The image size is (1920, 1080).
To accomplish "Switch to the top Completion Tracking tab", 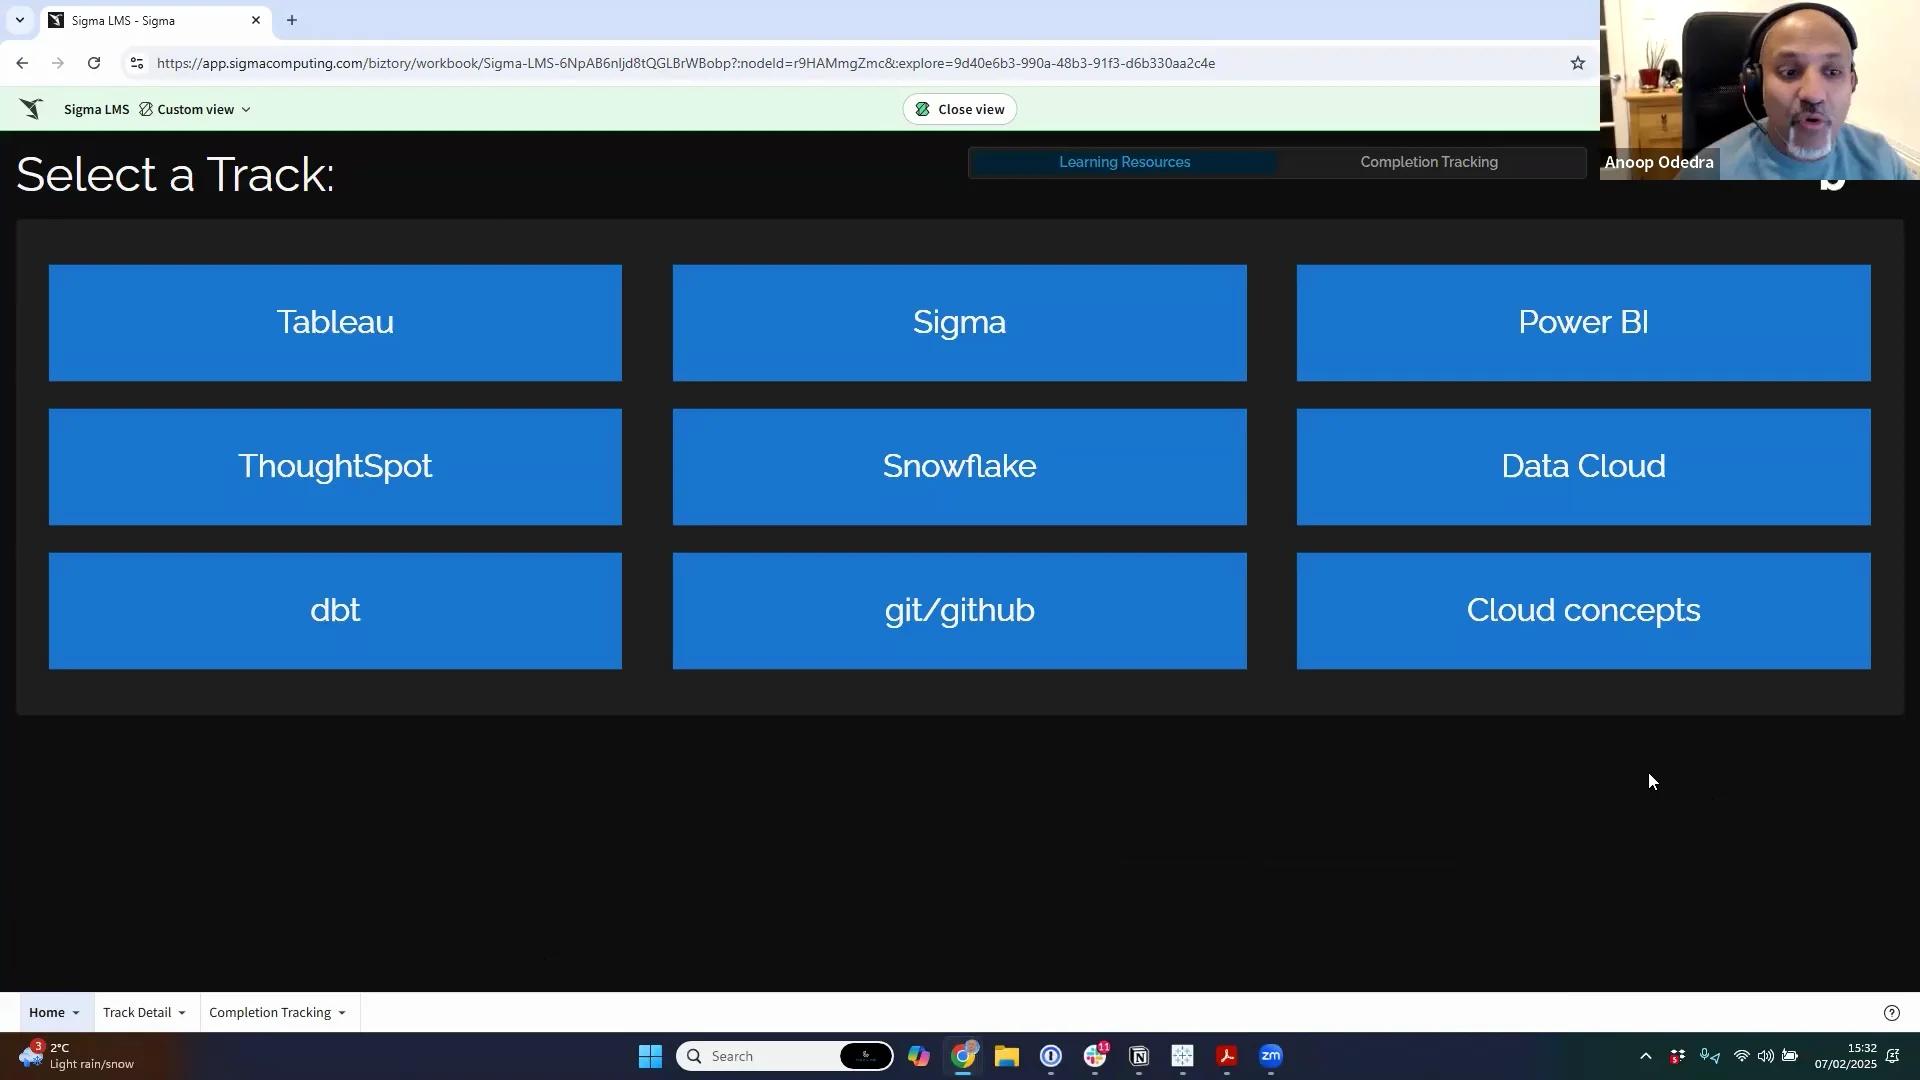I will (1429, 162).
